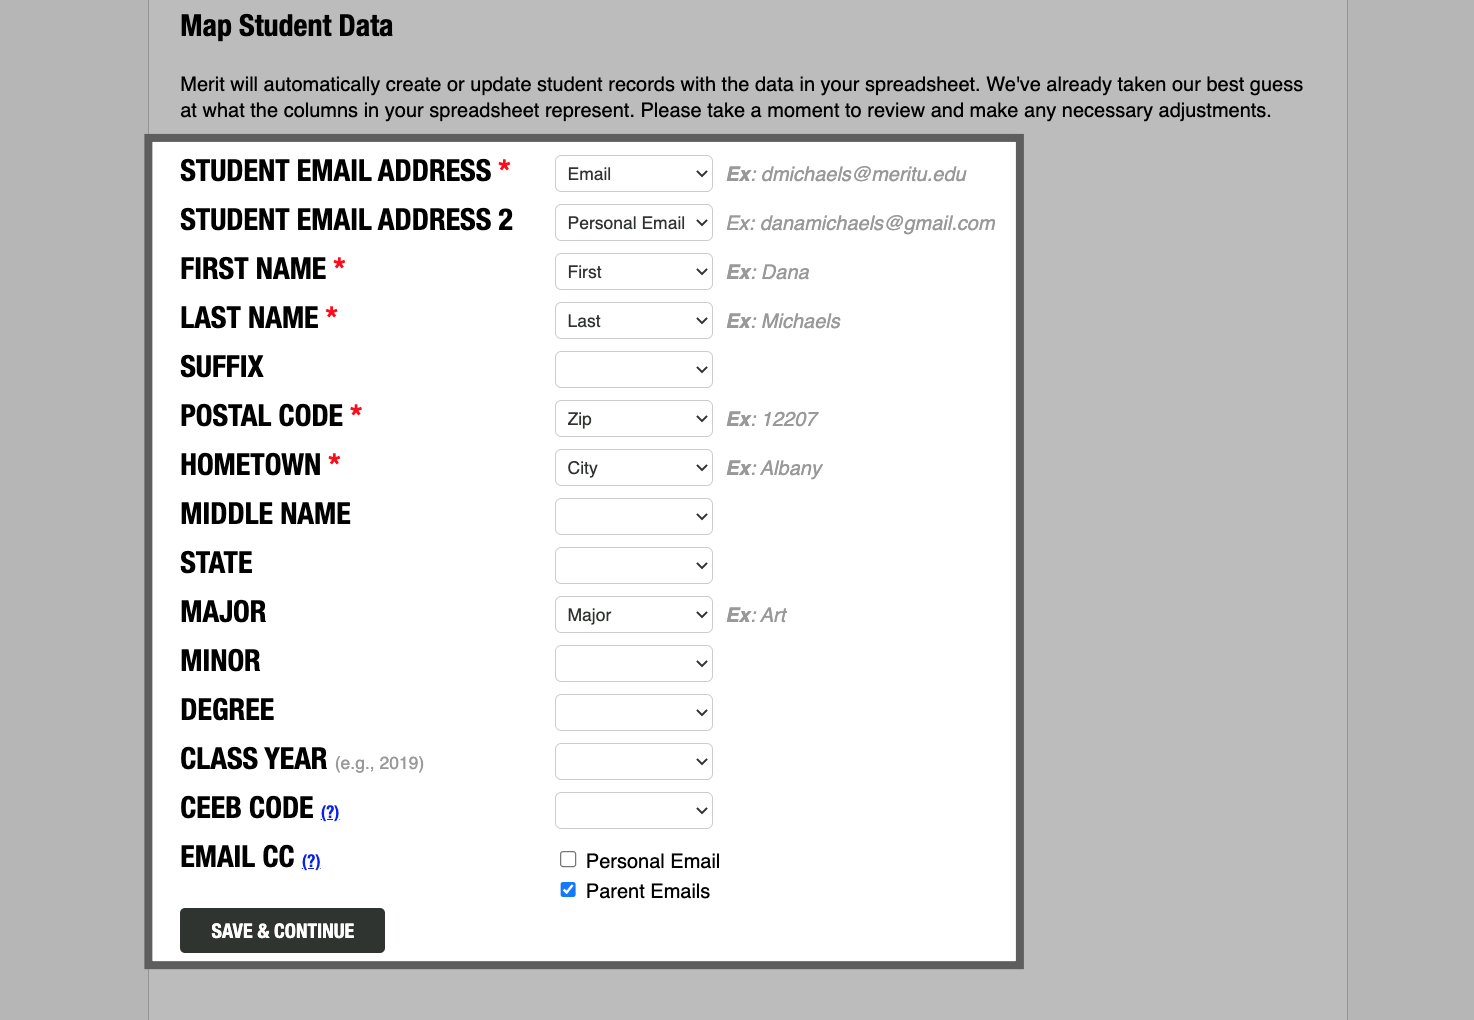Change the Last Name mapping dropdown

point(633,321)
